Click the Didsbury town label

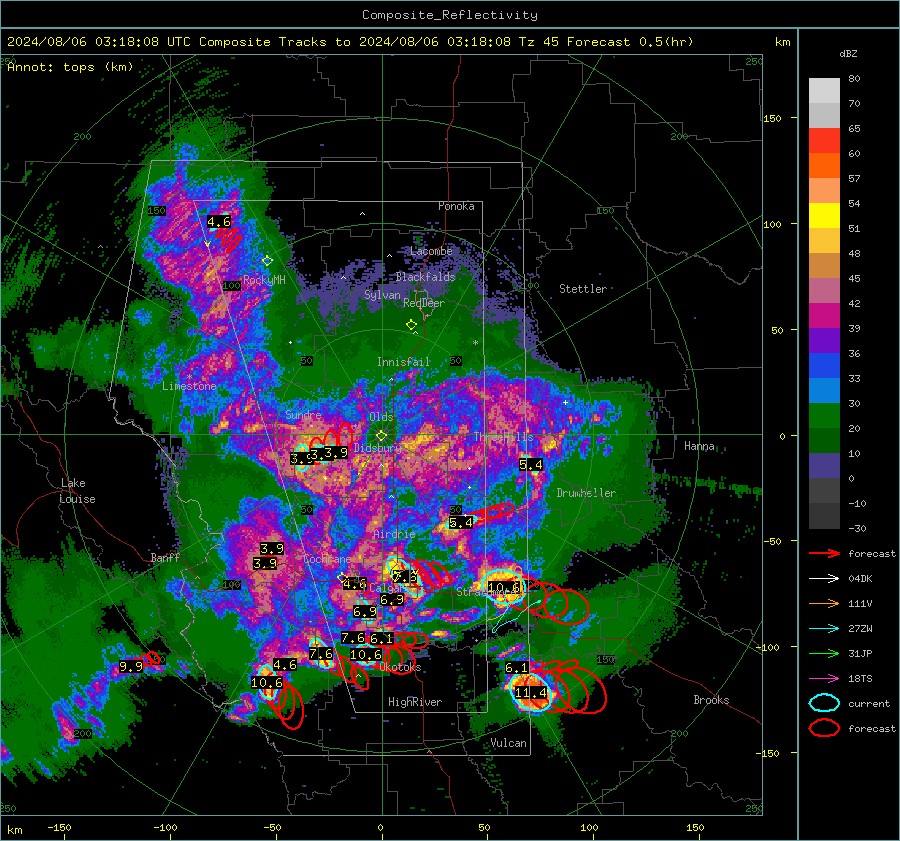(378, 448)
